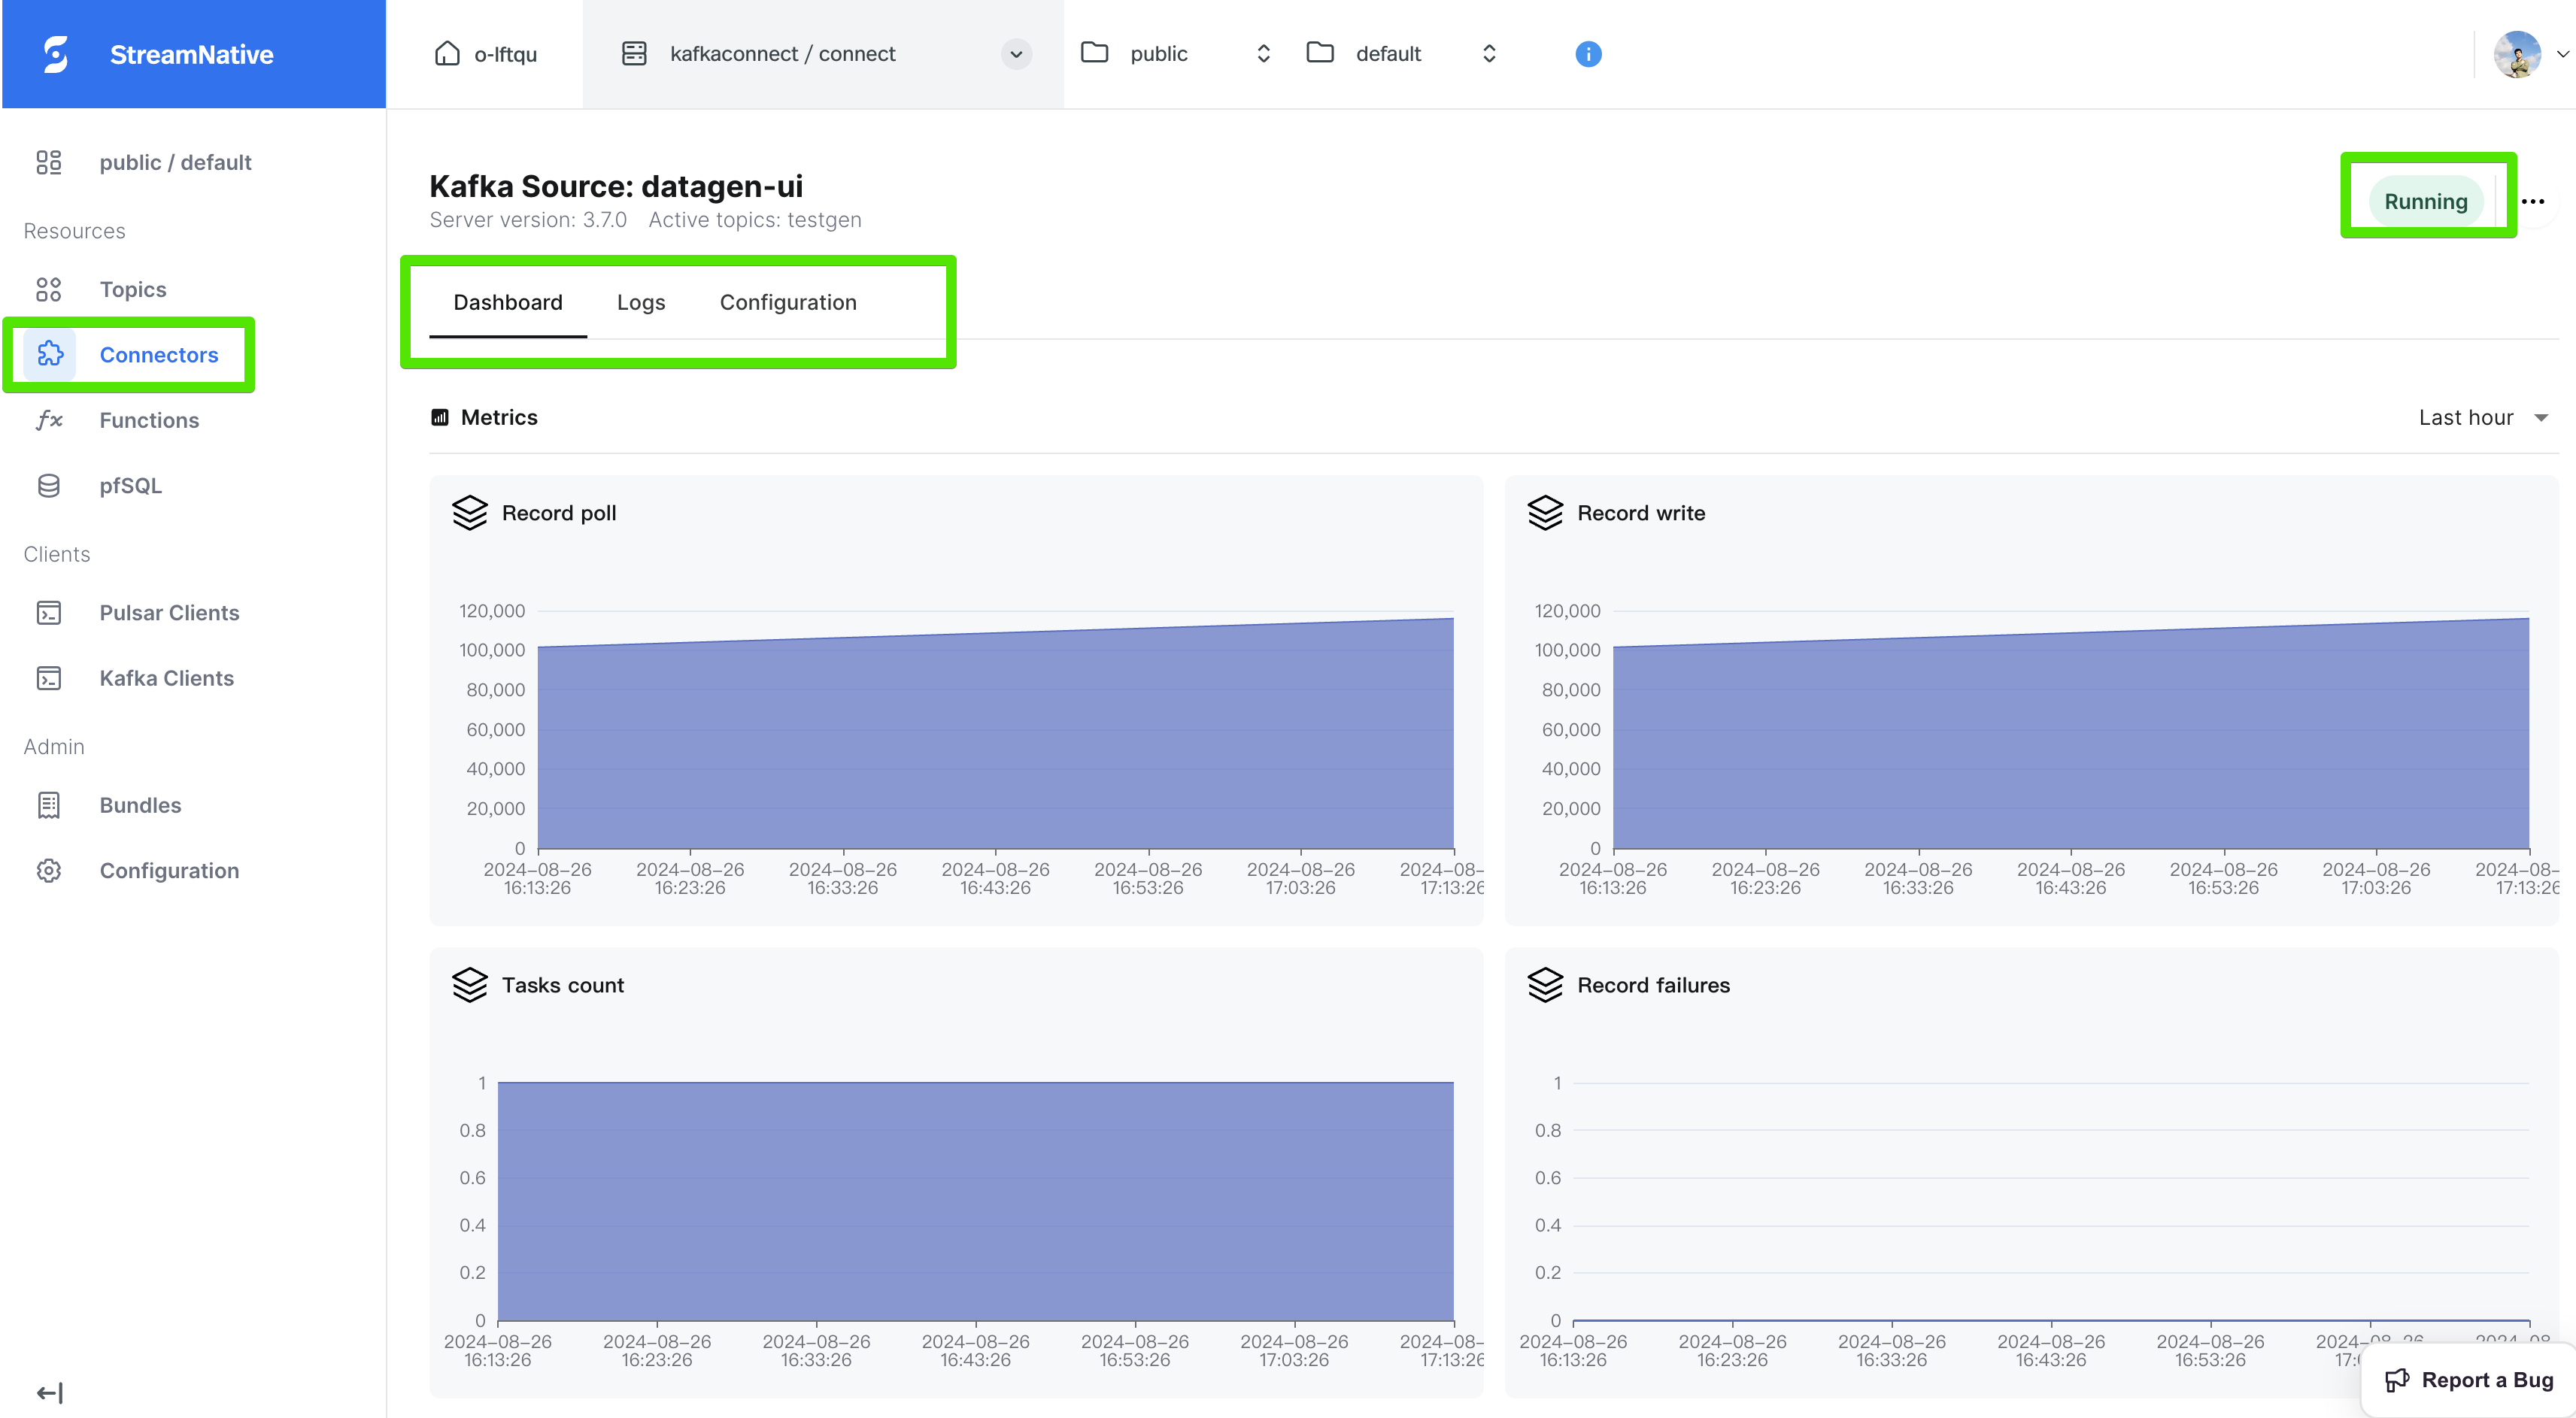Check the Running status badge

[x=2426, y=201]
